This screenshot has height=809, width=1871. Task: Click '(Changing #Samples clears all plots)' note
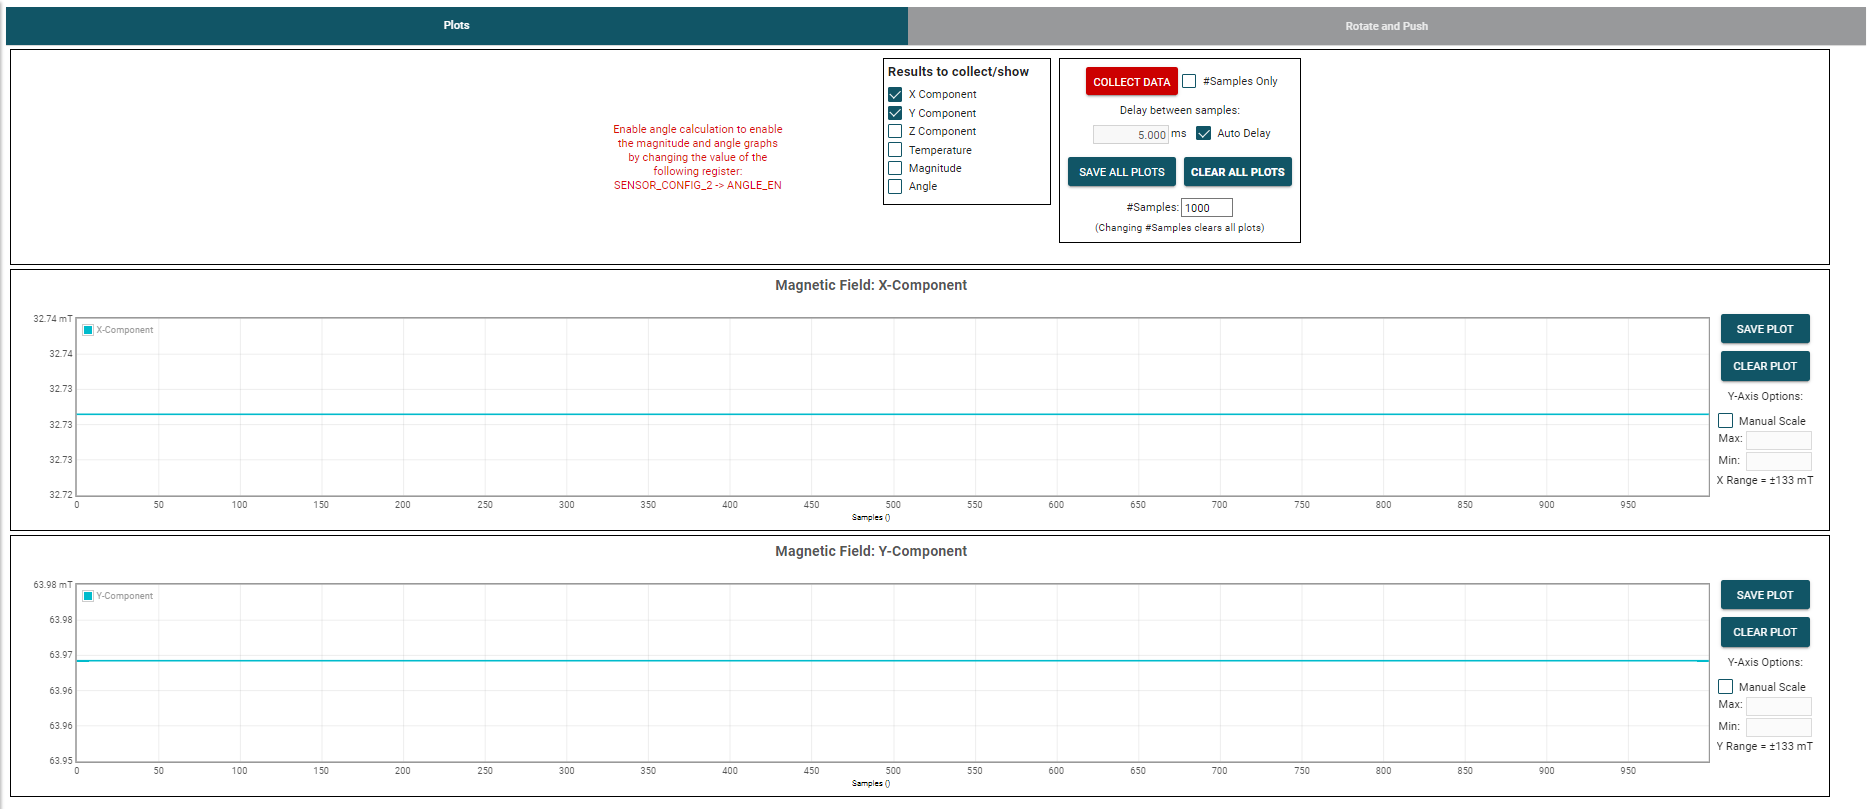(x=1179, y=228)
